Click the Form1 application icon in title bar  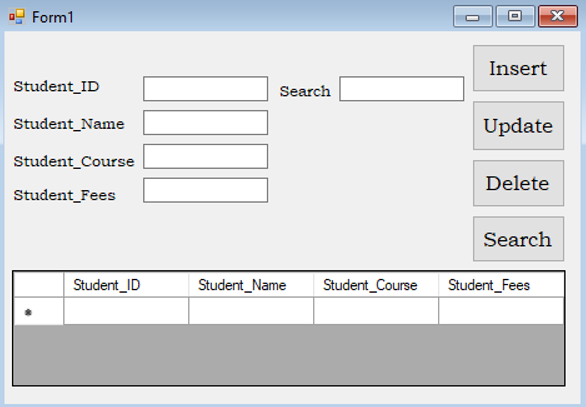tap(17, 17)
